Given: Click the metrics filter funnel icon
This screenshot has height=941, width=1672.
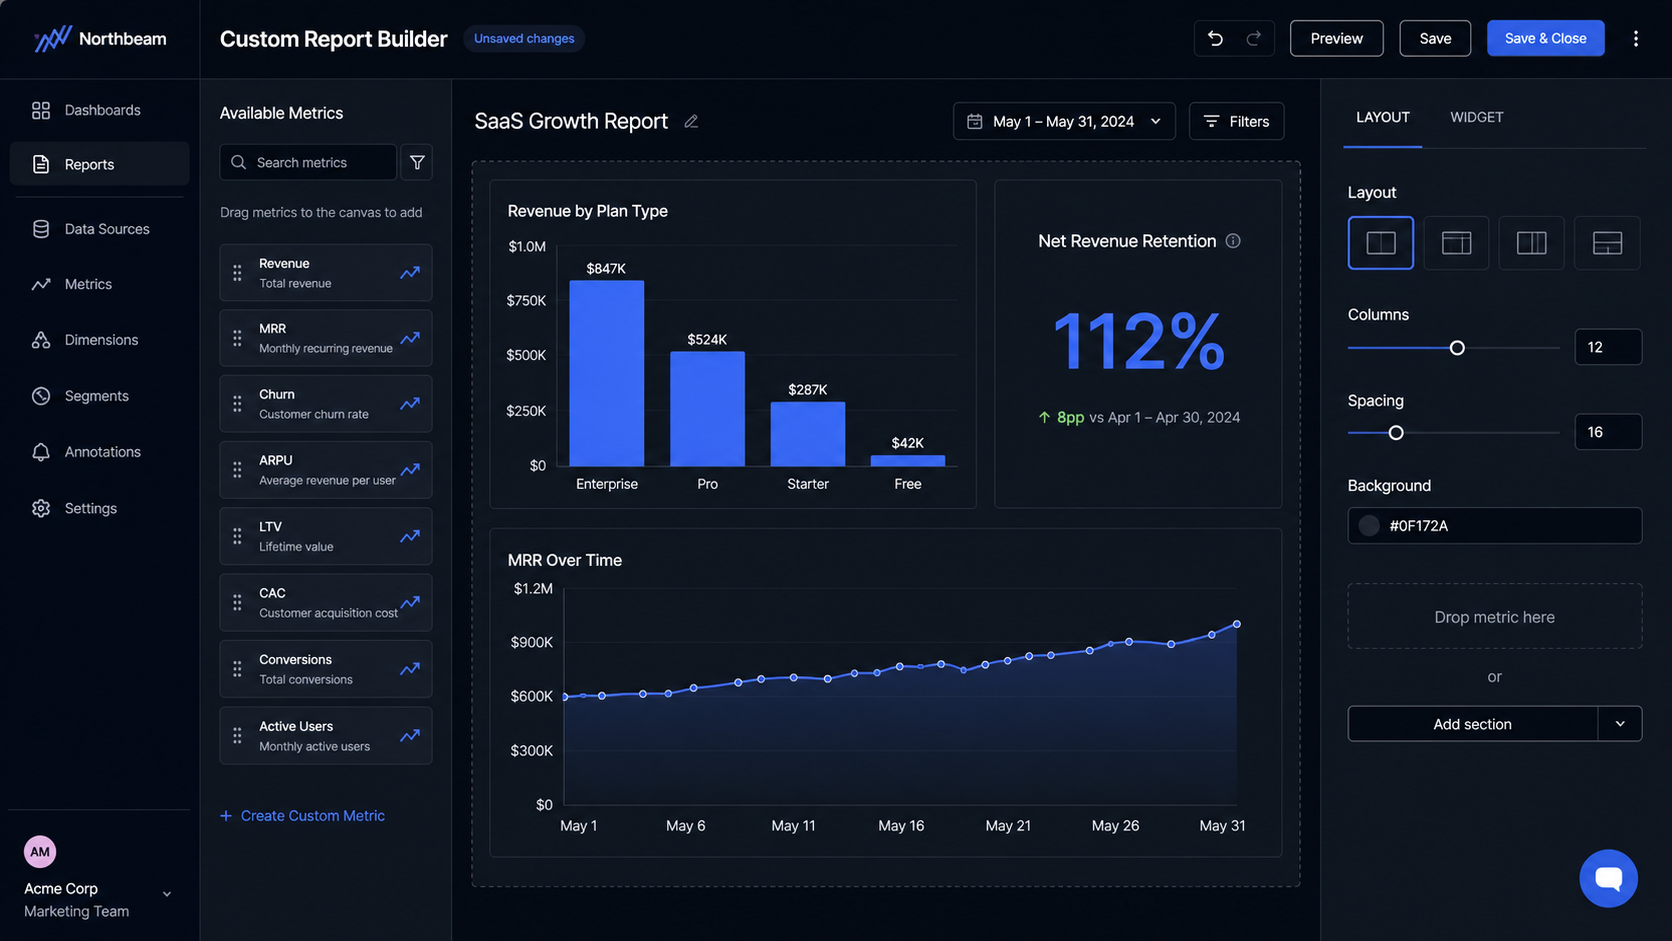Looking at the screenshot, I should coord(417,162).
